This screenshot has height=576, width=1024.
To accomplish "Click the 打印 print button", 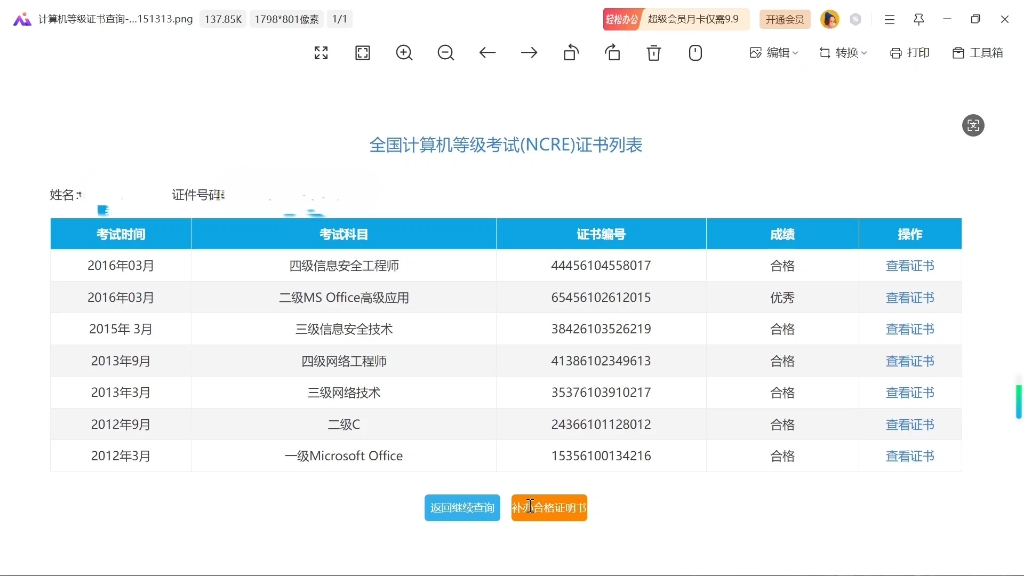I will [x=910, y=53].
